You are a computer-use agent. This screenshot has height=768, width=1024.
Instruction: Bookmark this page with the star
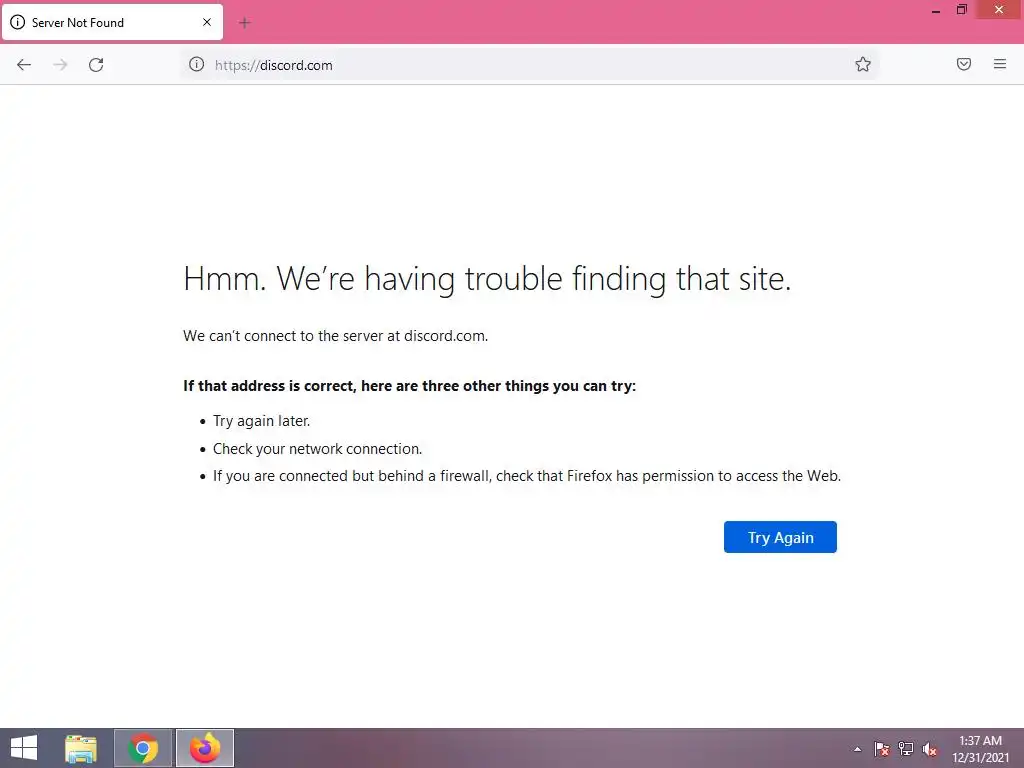pos(863,64)
